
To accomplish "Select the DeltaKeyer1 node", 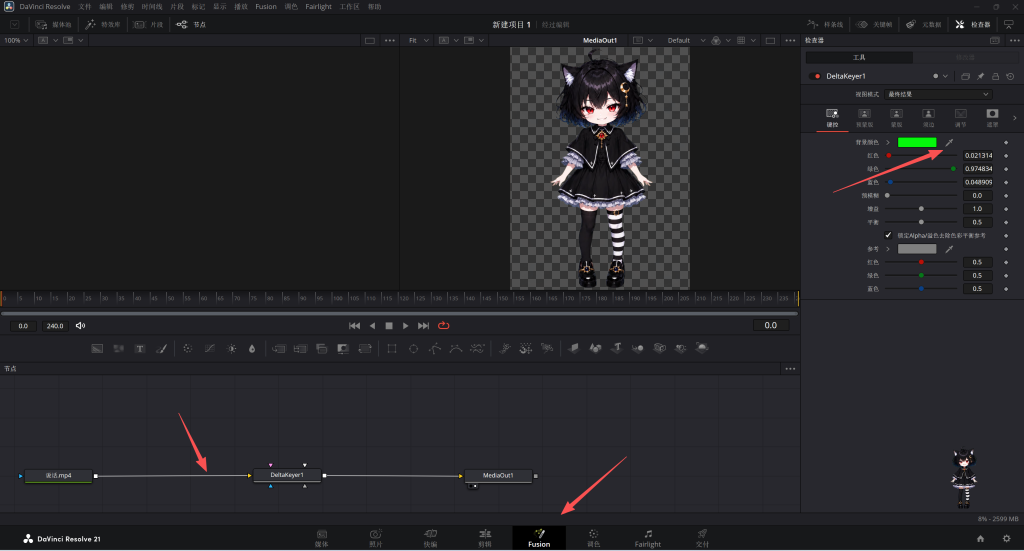I will pos(287,475).
